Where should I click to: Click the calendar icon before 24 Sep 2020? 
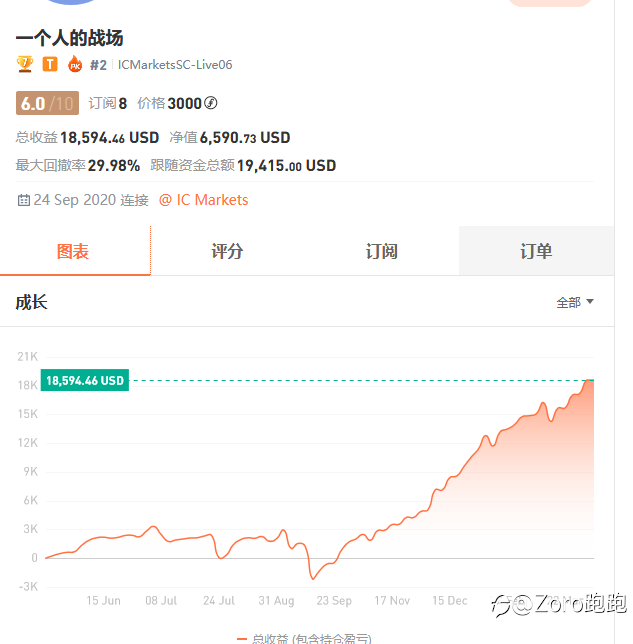(x=24, y=200)
